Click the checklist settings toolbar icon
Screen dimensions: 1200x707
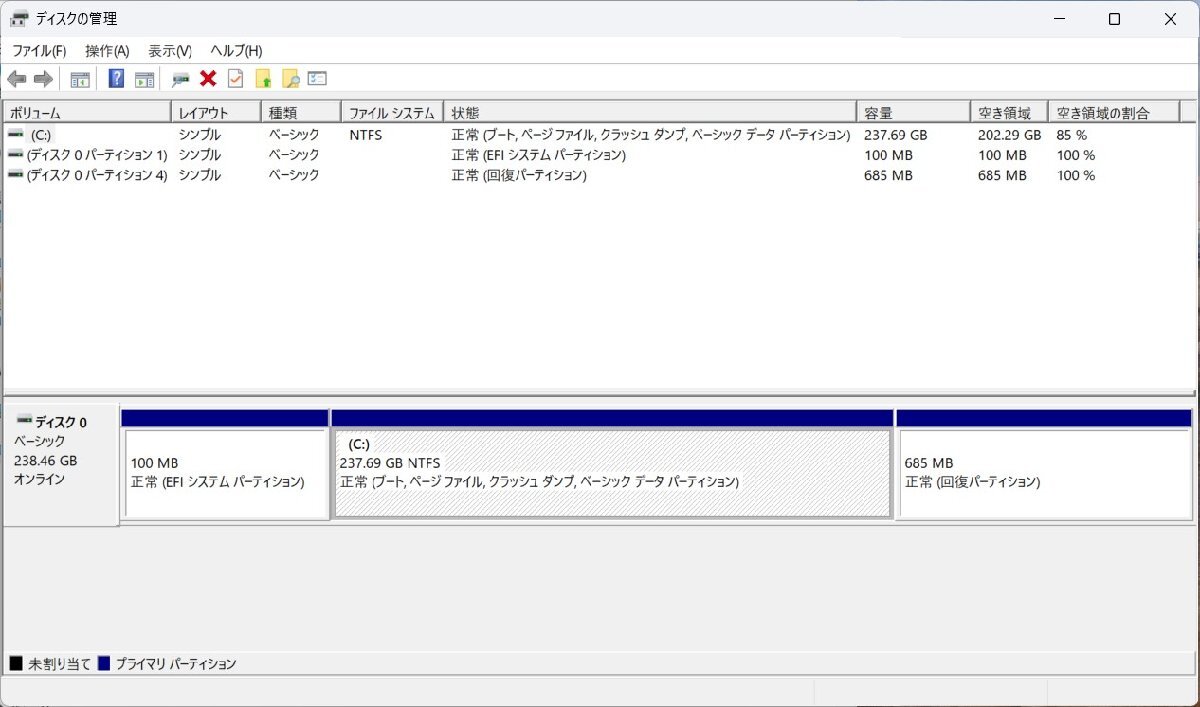[317, 79]
